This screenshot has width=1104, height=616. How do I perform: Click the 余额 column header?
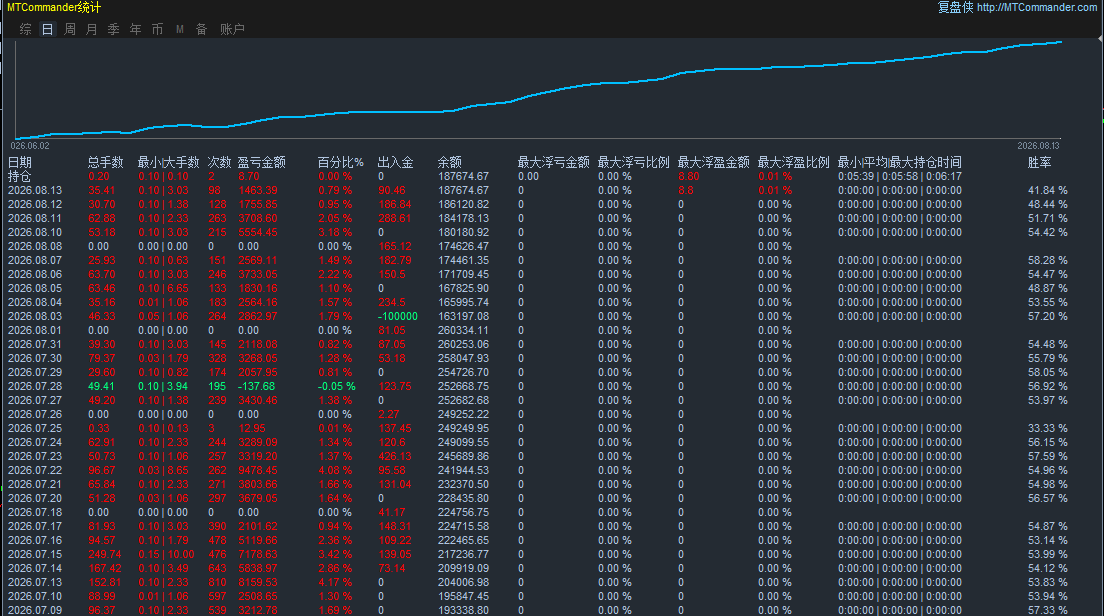(450, 162)
